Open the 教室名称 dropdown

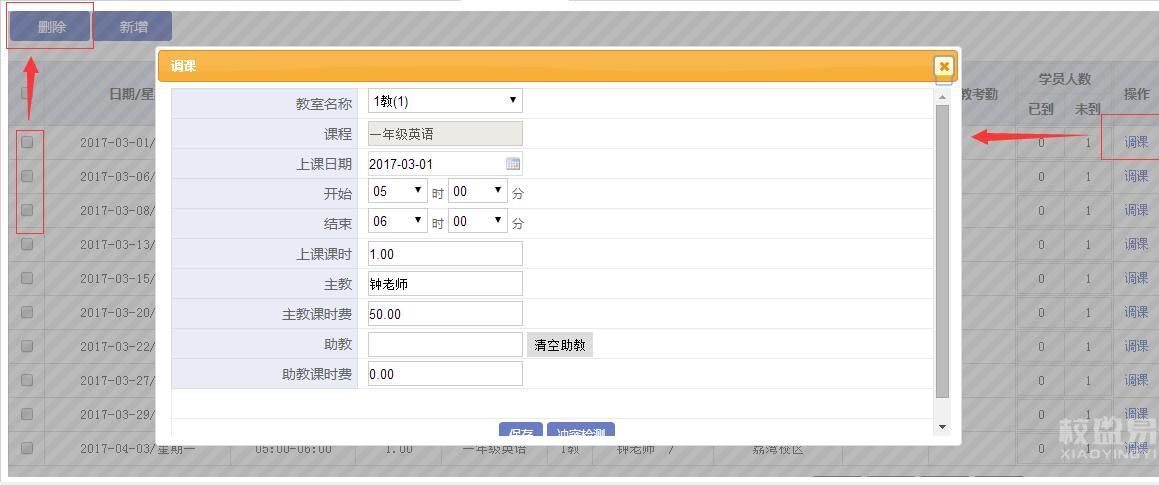pos(445,101)
